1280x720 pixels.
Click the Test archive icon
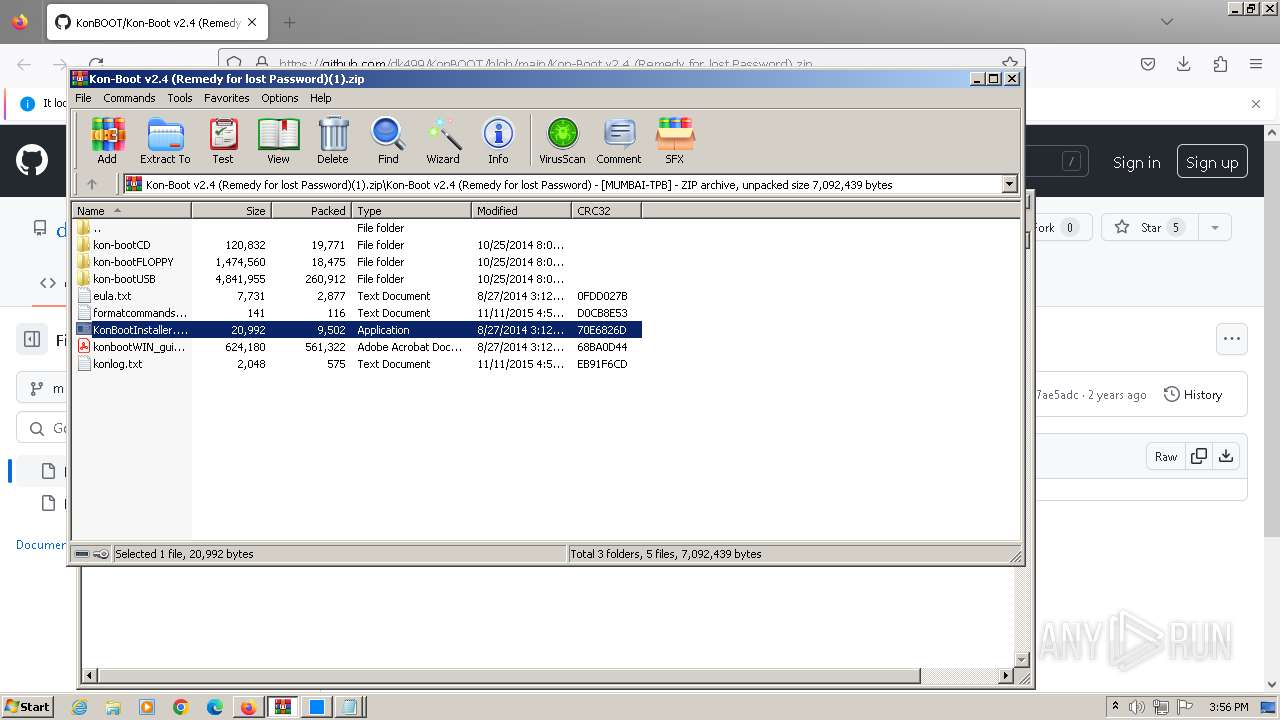pyautogui.click(x=223, y=140)
